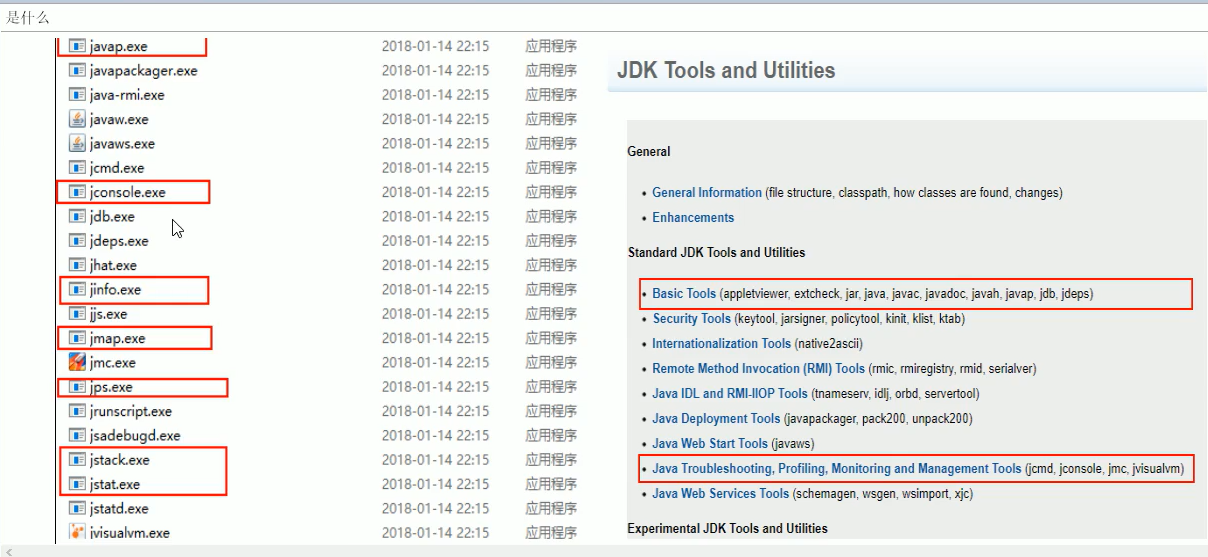
Task: Select the jcmd.exe file icon
Action: 77,167
